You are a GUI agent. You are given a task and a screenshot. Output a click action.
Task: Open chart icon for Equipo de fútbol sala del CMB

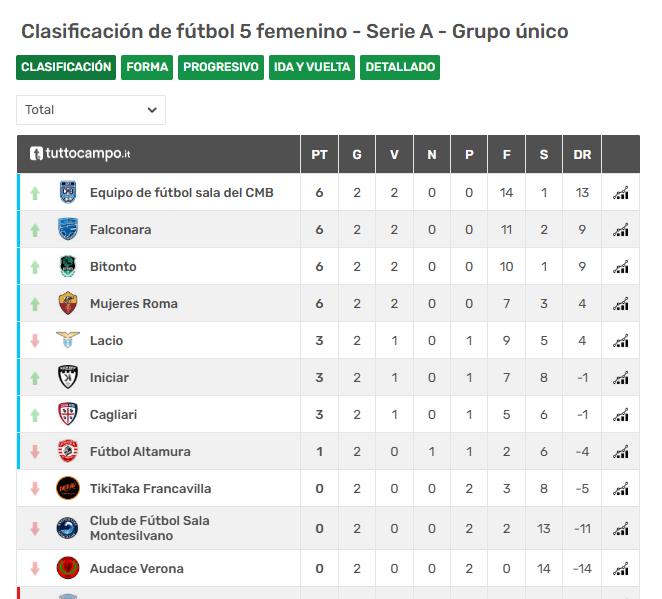[621, 193]
